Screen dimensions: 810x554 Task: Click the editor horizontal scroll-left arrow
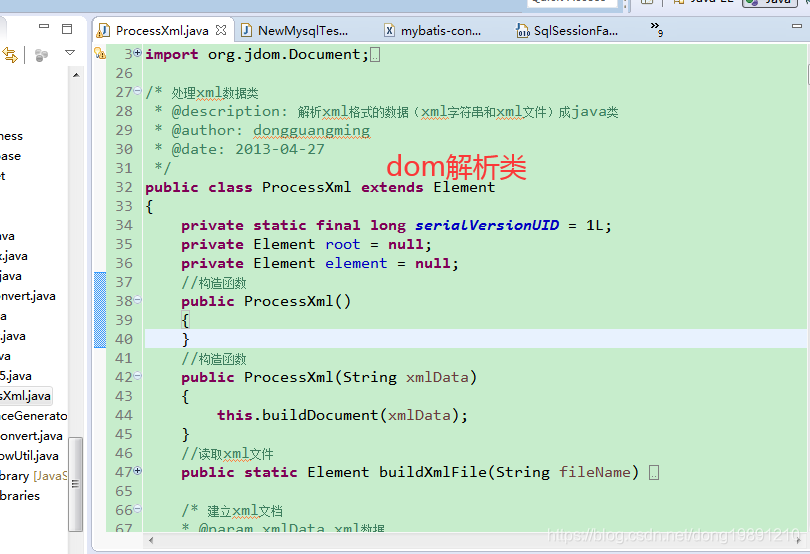pos(151,541)
